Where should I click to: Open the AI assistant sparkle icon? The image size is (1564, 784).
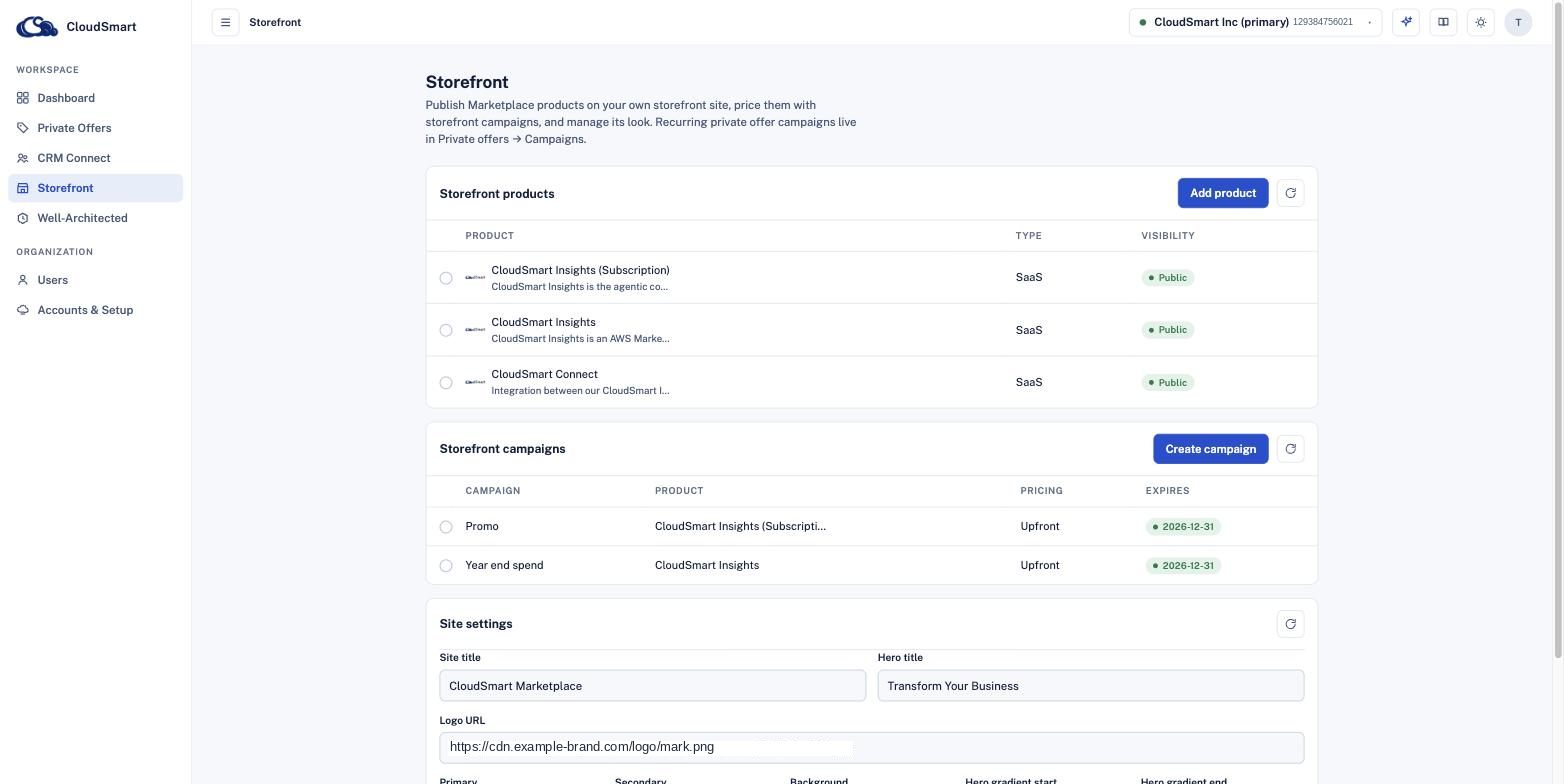click(1406, 22)
